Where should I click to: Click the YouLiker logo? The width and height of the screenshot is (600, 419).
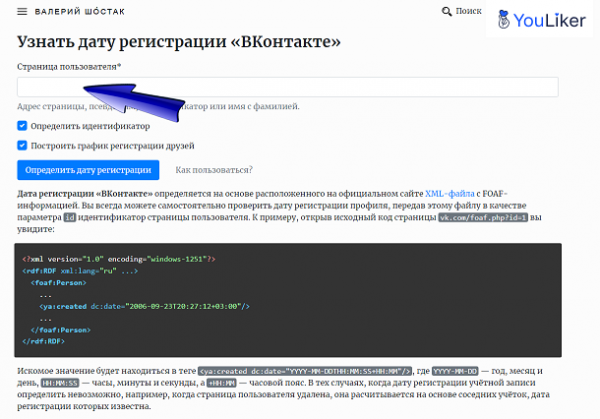click(541, 20)
